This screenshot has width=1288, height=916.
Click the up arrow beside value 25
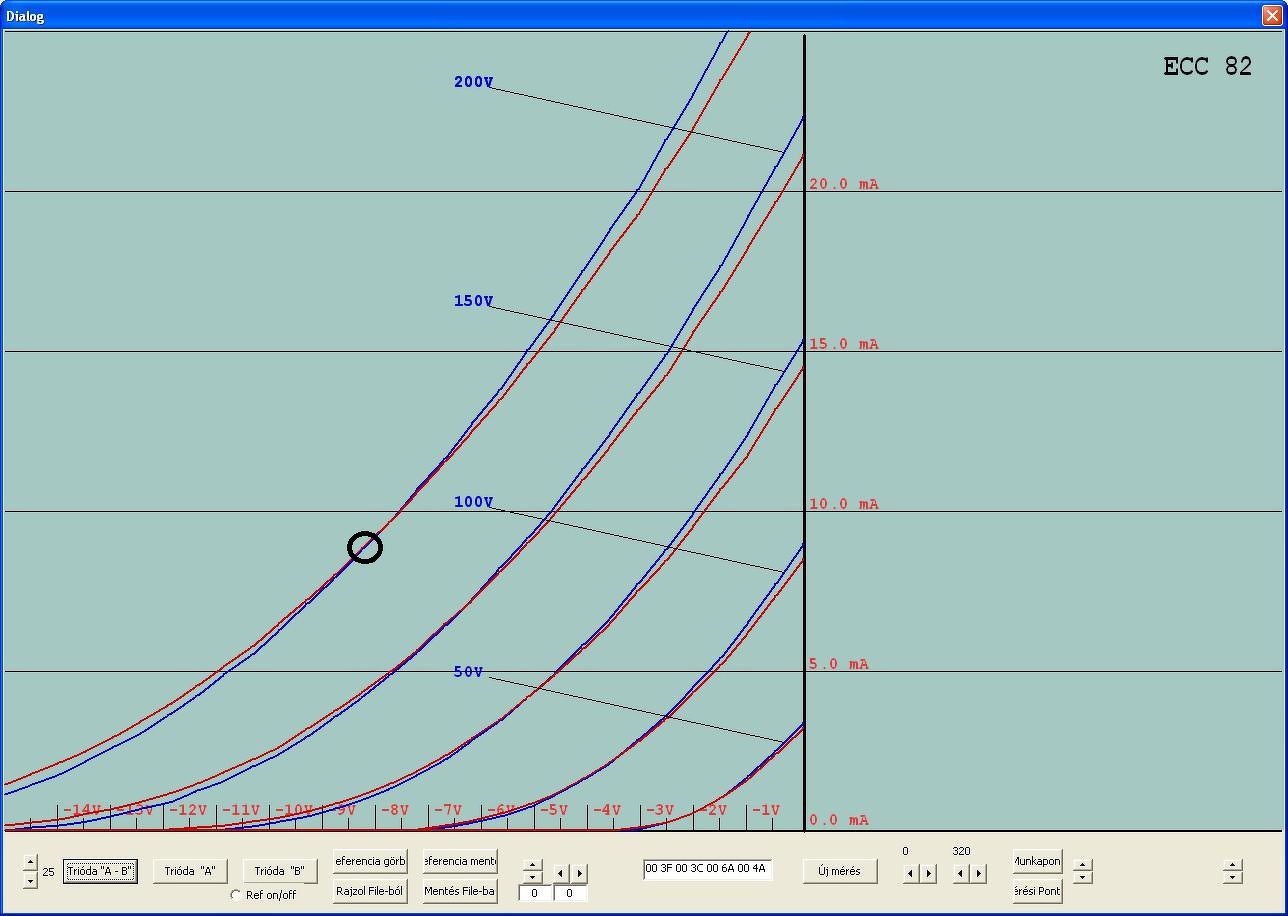click(30, 862)
